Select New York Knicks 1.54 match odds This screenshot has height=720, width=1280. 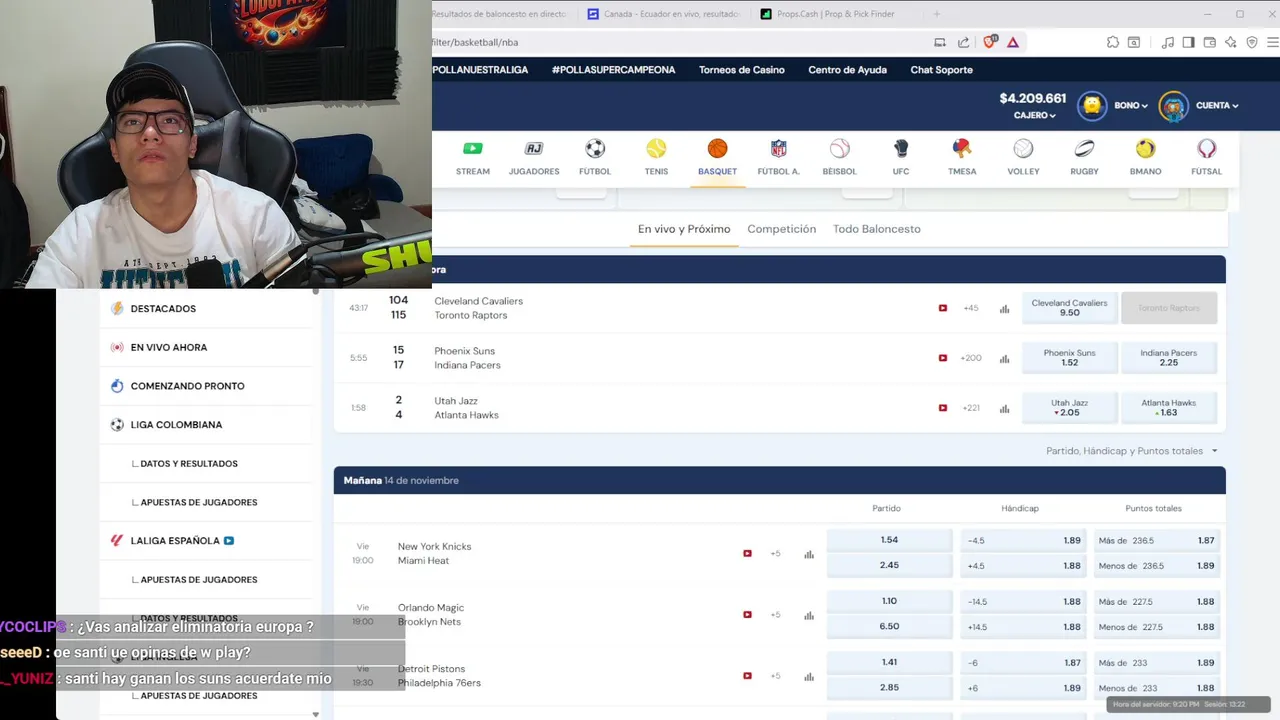click(889, 540)
